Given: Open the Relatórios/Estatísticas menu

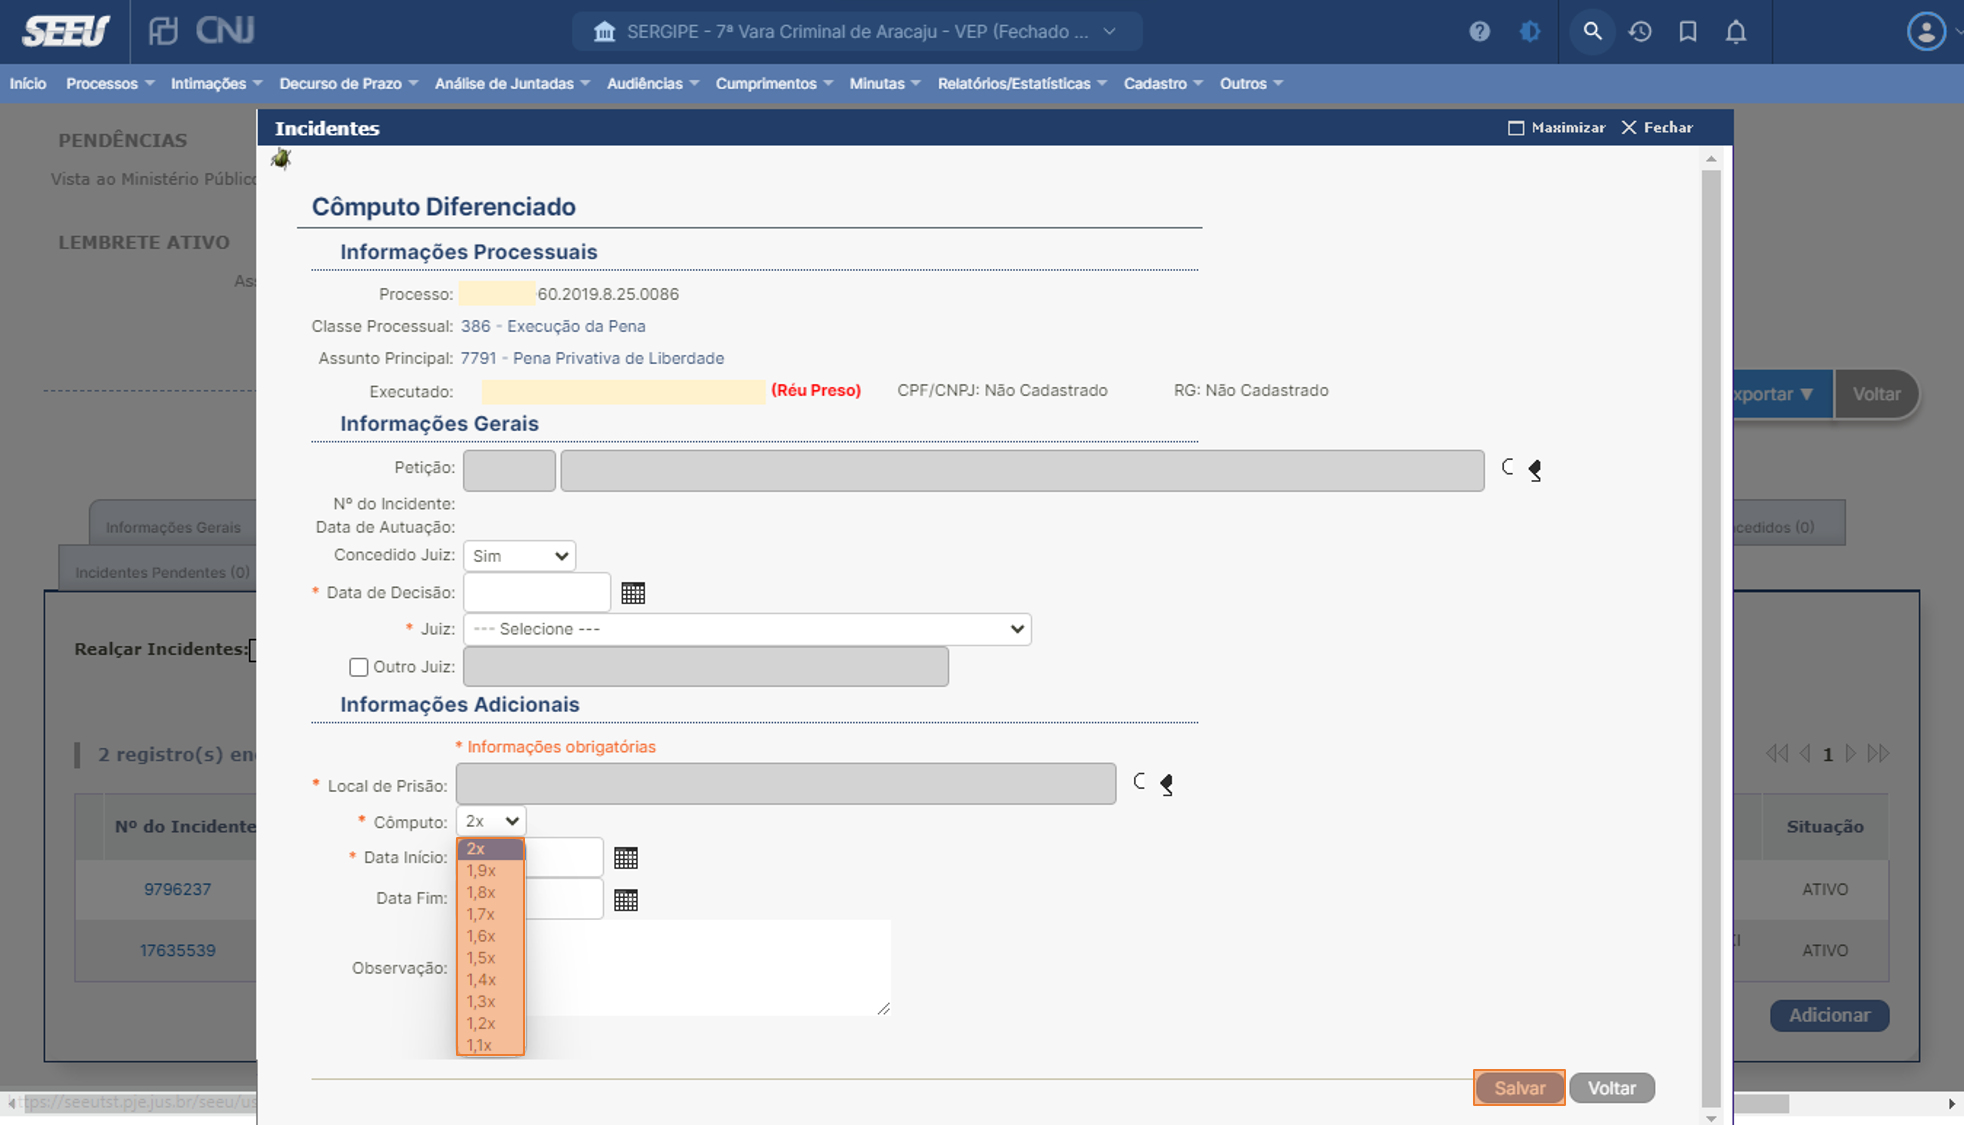Looking at the screenshot, I should 1022,83.
